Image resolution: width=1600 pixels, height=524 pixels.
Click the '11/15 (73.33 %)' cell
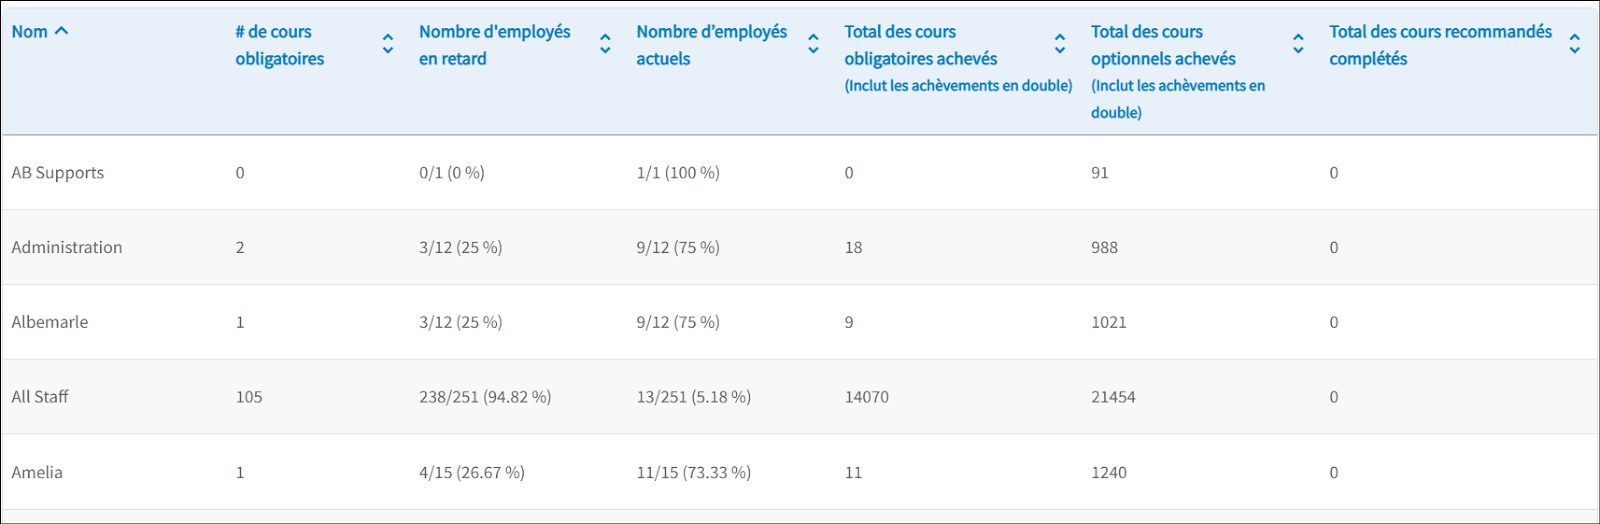tap(694, 472)
